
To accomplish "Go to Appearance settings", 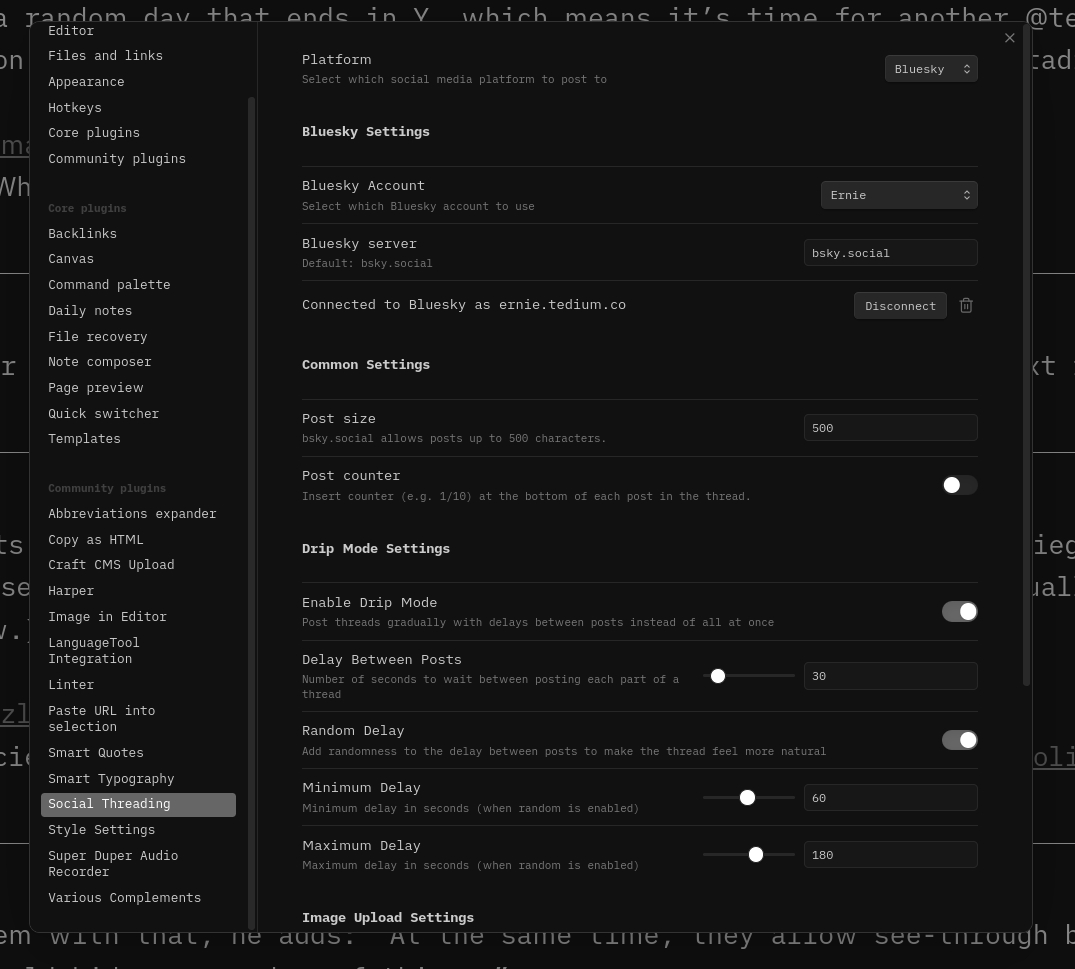I will [86, 82].
